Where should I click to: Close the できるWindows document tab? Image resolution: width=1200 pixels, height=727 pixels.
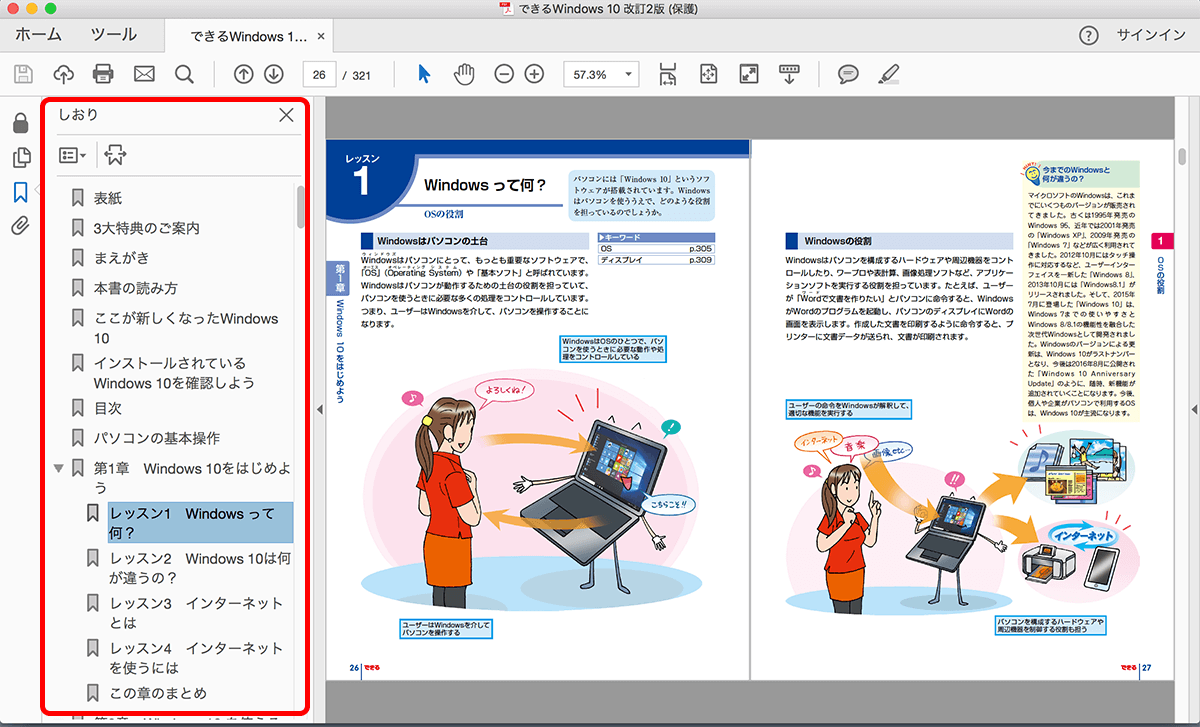[321, 37]
